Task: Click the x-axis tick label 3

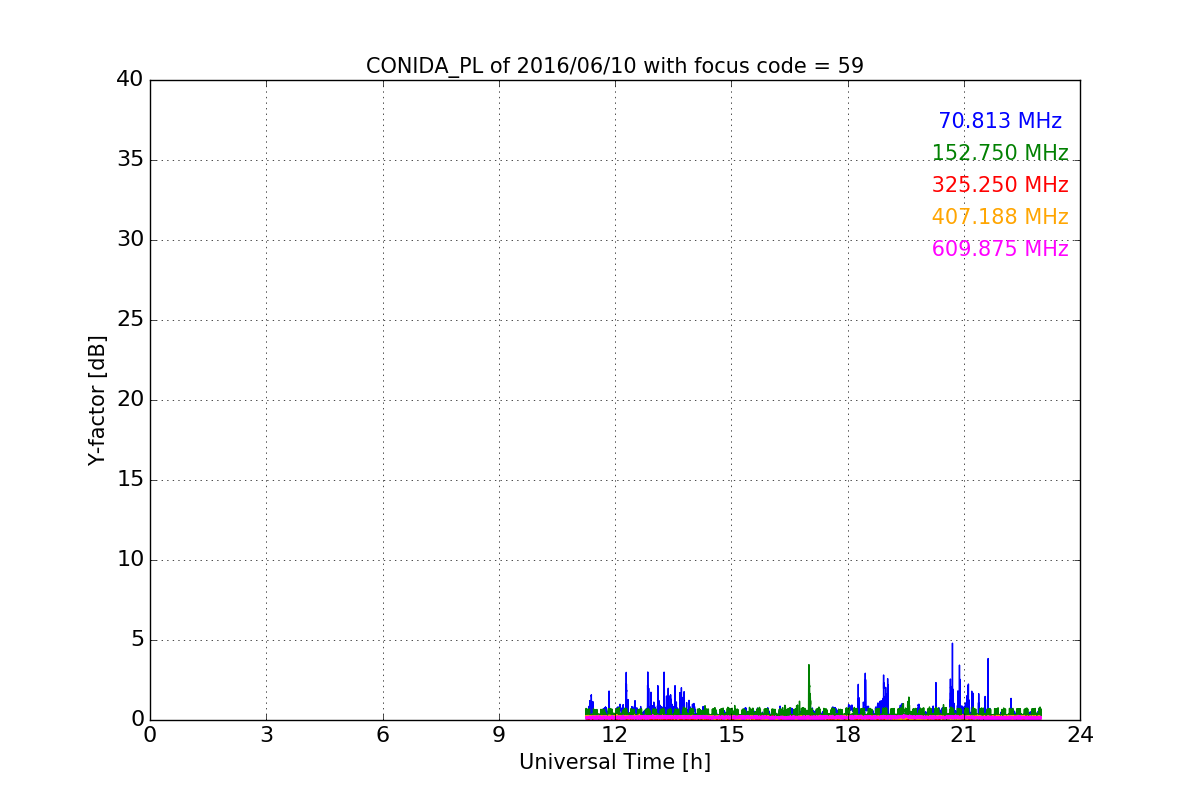Action: 266,735
